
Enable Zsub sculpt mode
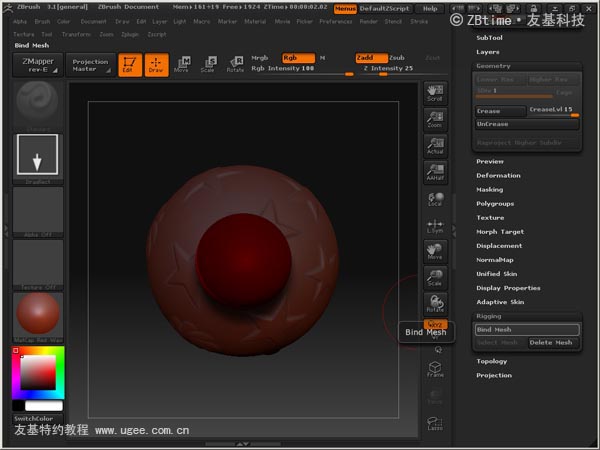point(397,58)
